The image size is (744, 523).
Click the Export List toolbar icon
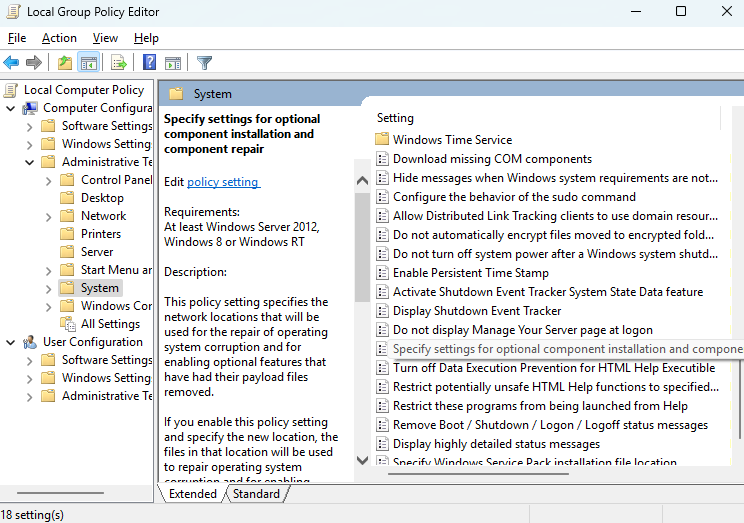[x=119, y=62]
